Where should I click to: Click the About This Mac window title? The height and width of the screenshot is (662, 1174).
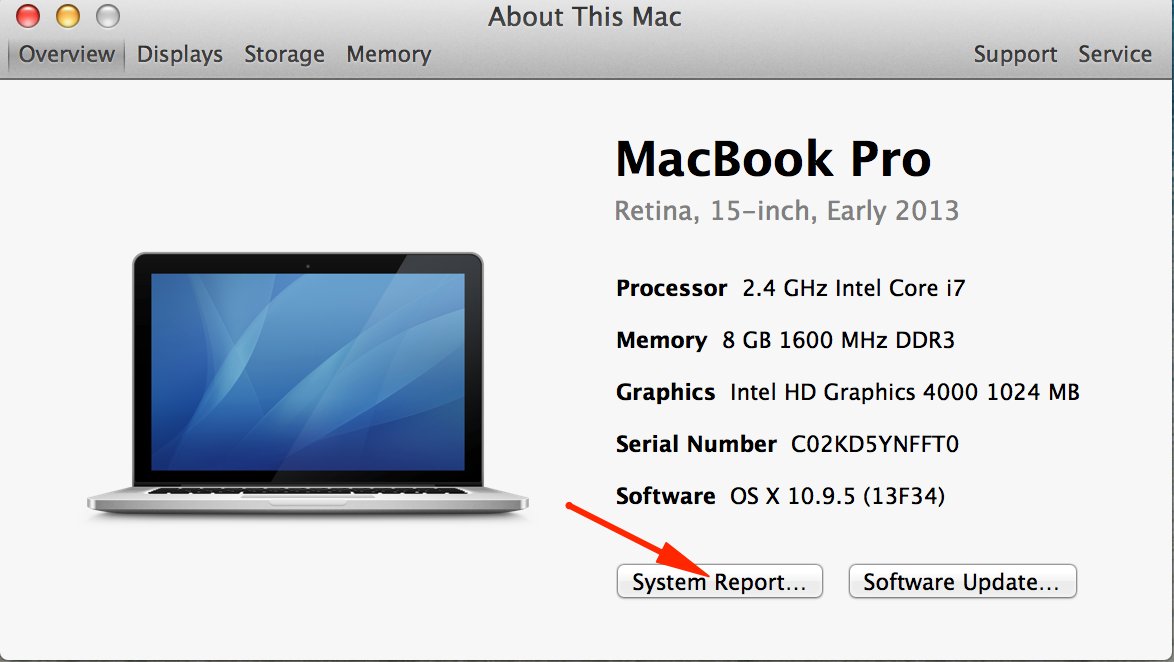[x=585, y=16]
